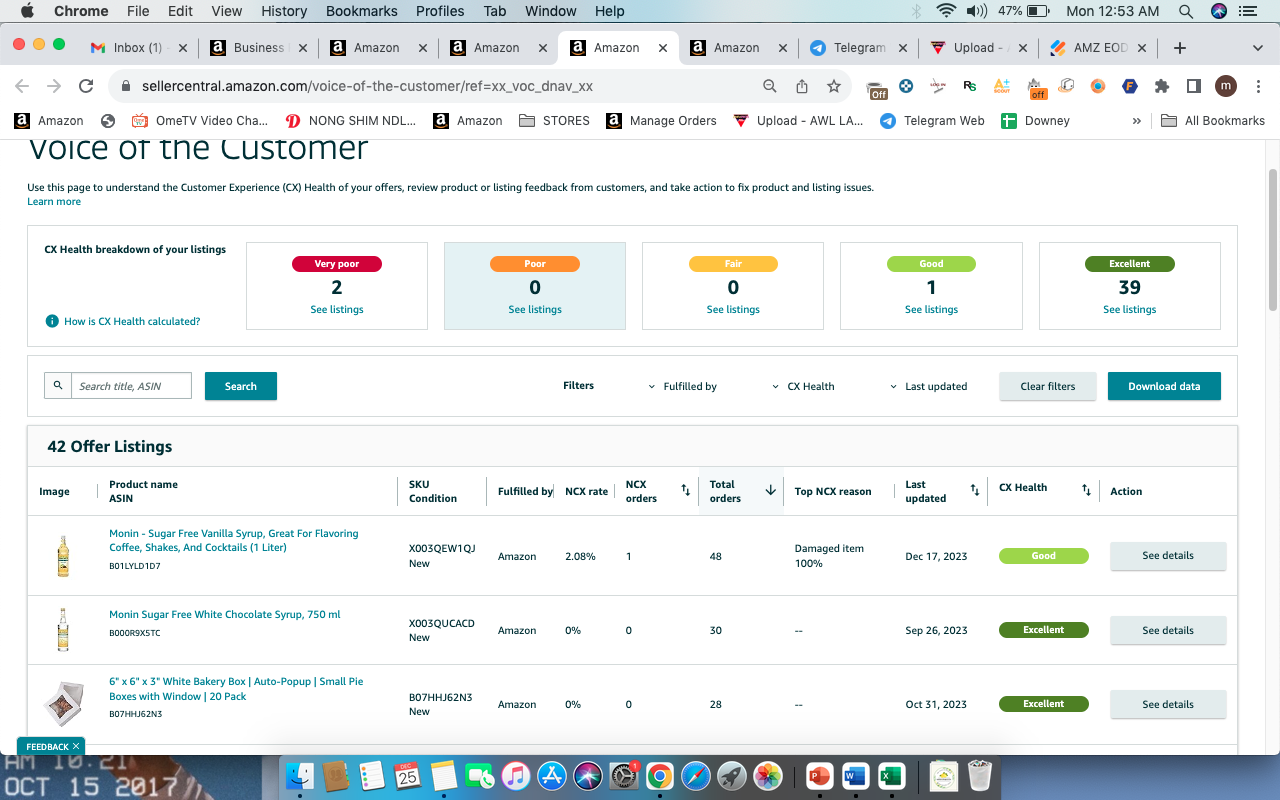Image resolution: width=1280 pixels, height=800 pixels.
Task: Bookmark this page with the star icon
Action: tap(834, 86)
